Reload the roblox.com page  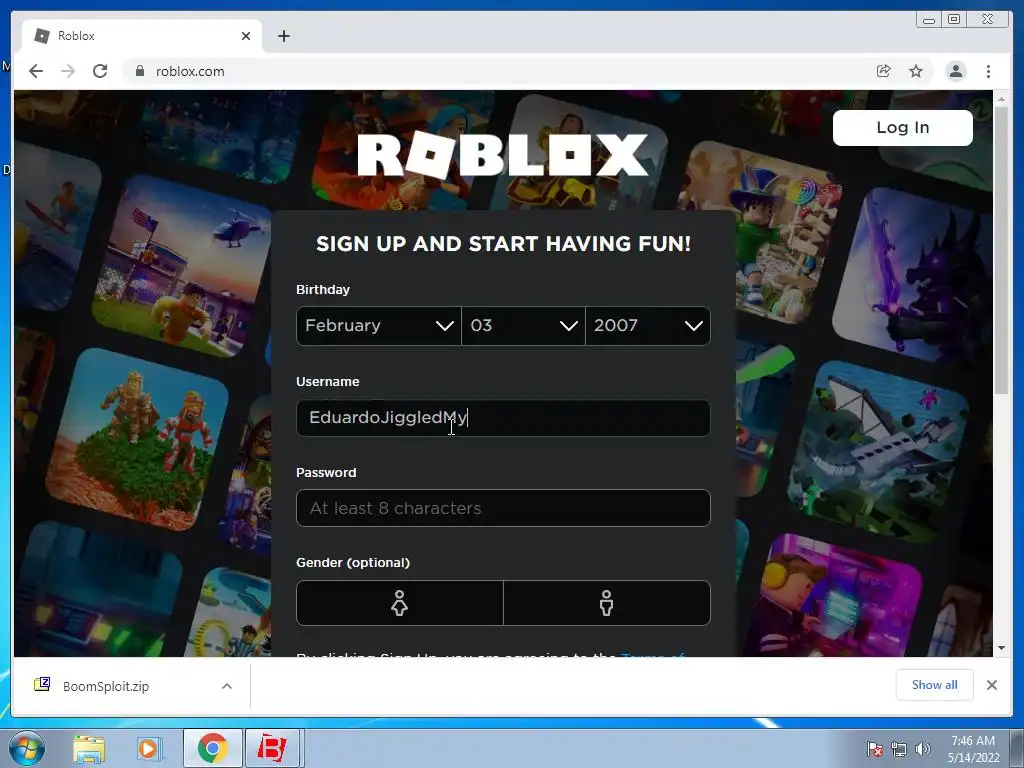(100, 71)
